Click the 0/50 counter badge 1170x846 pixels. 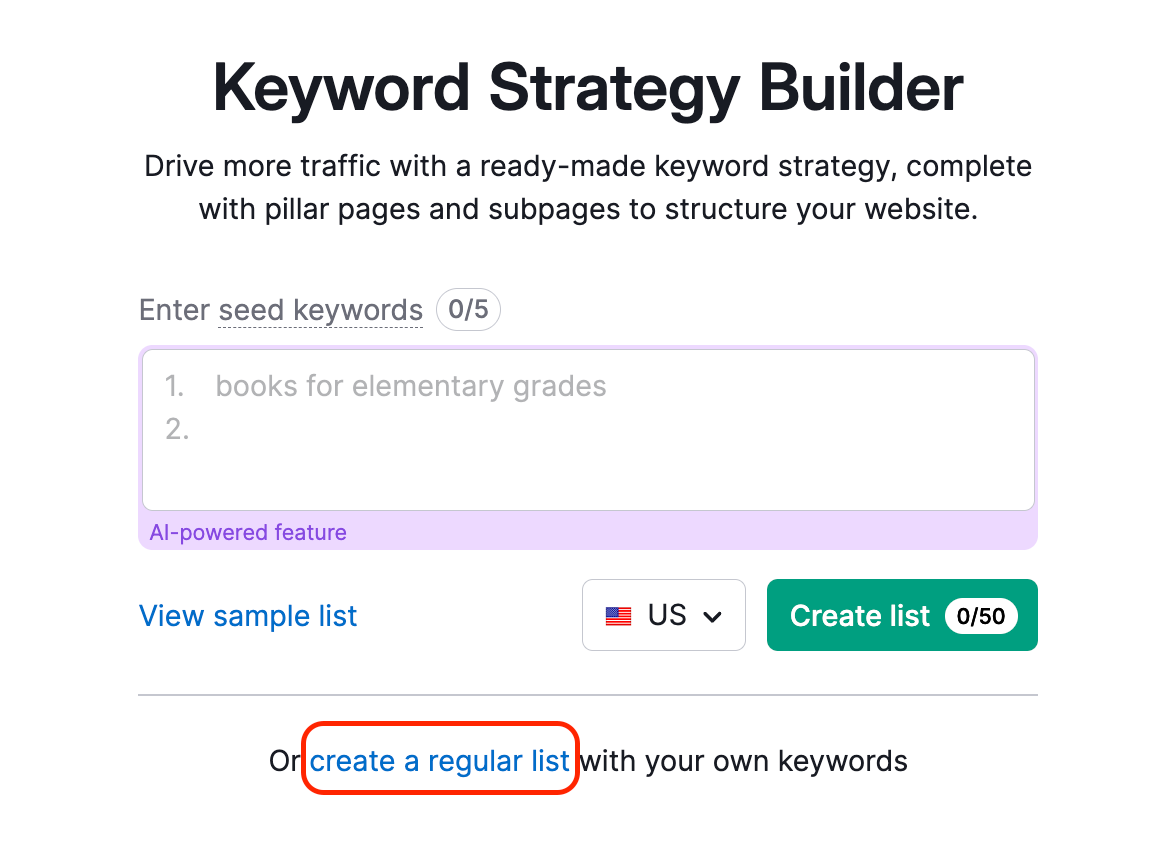(980, 616)
